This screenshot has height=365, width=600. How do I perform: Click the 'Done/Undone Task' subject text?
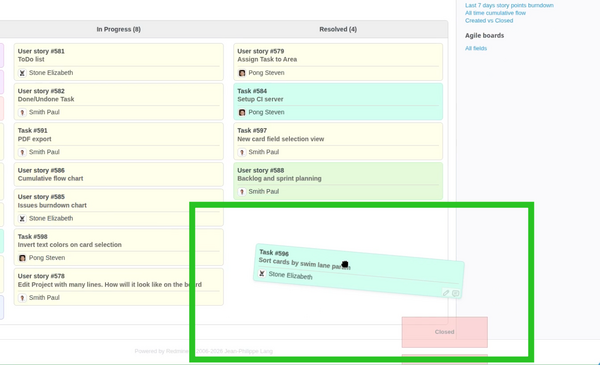[x=46, y=99]
